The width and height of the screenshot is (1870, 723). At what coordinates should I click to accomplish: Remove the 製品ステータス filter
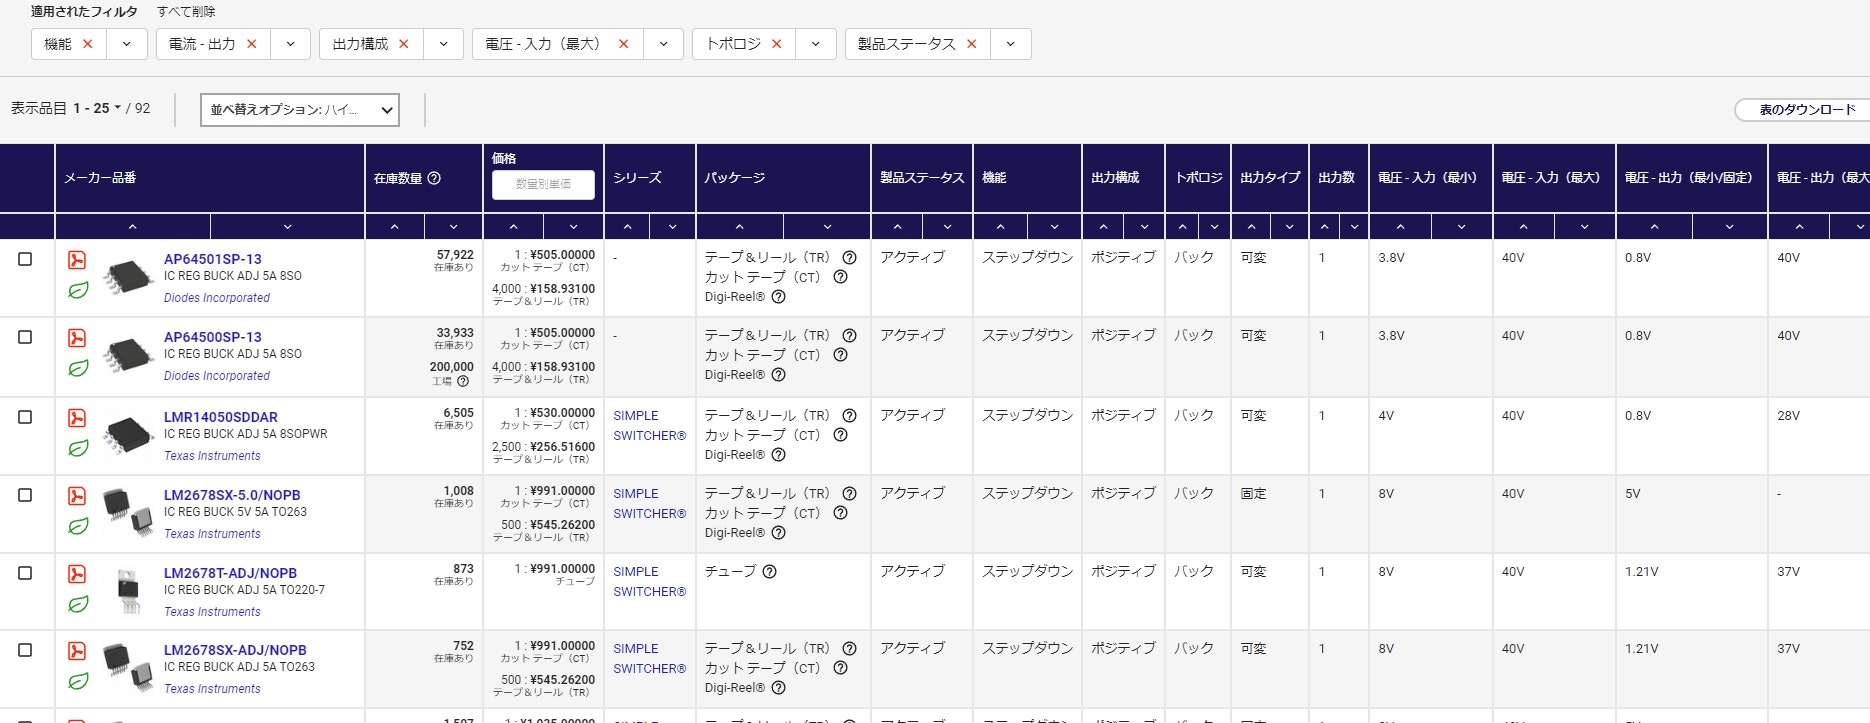point(972,44)
